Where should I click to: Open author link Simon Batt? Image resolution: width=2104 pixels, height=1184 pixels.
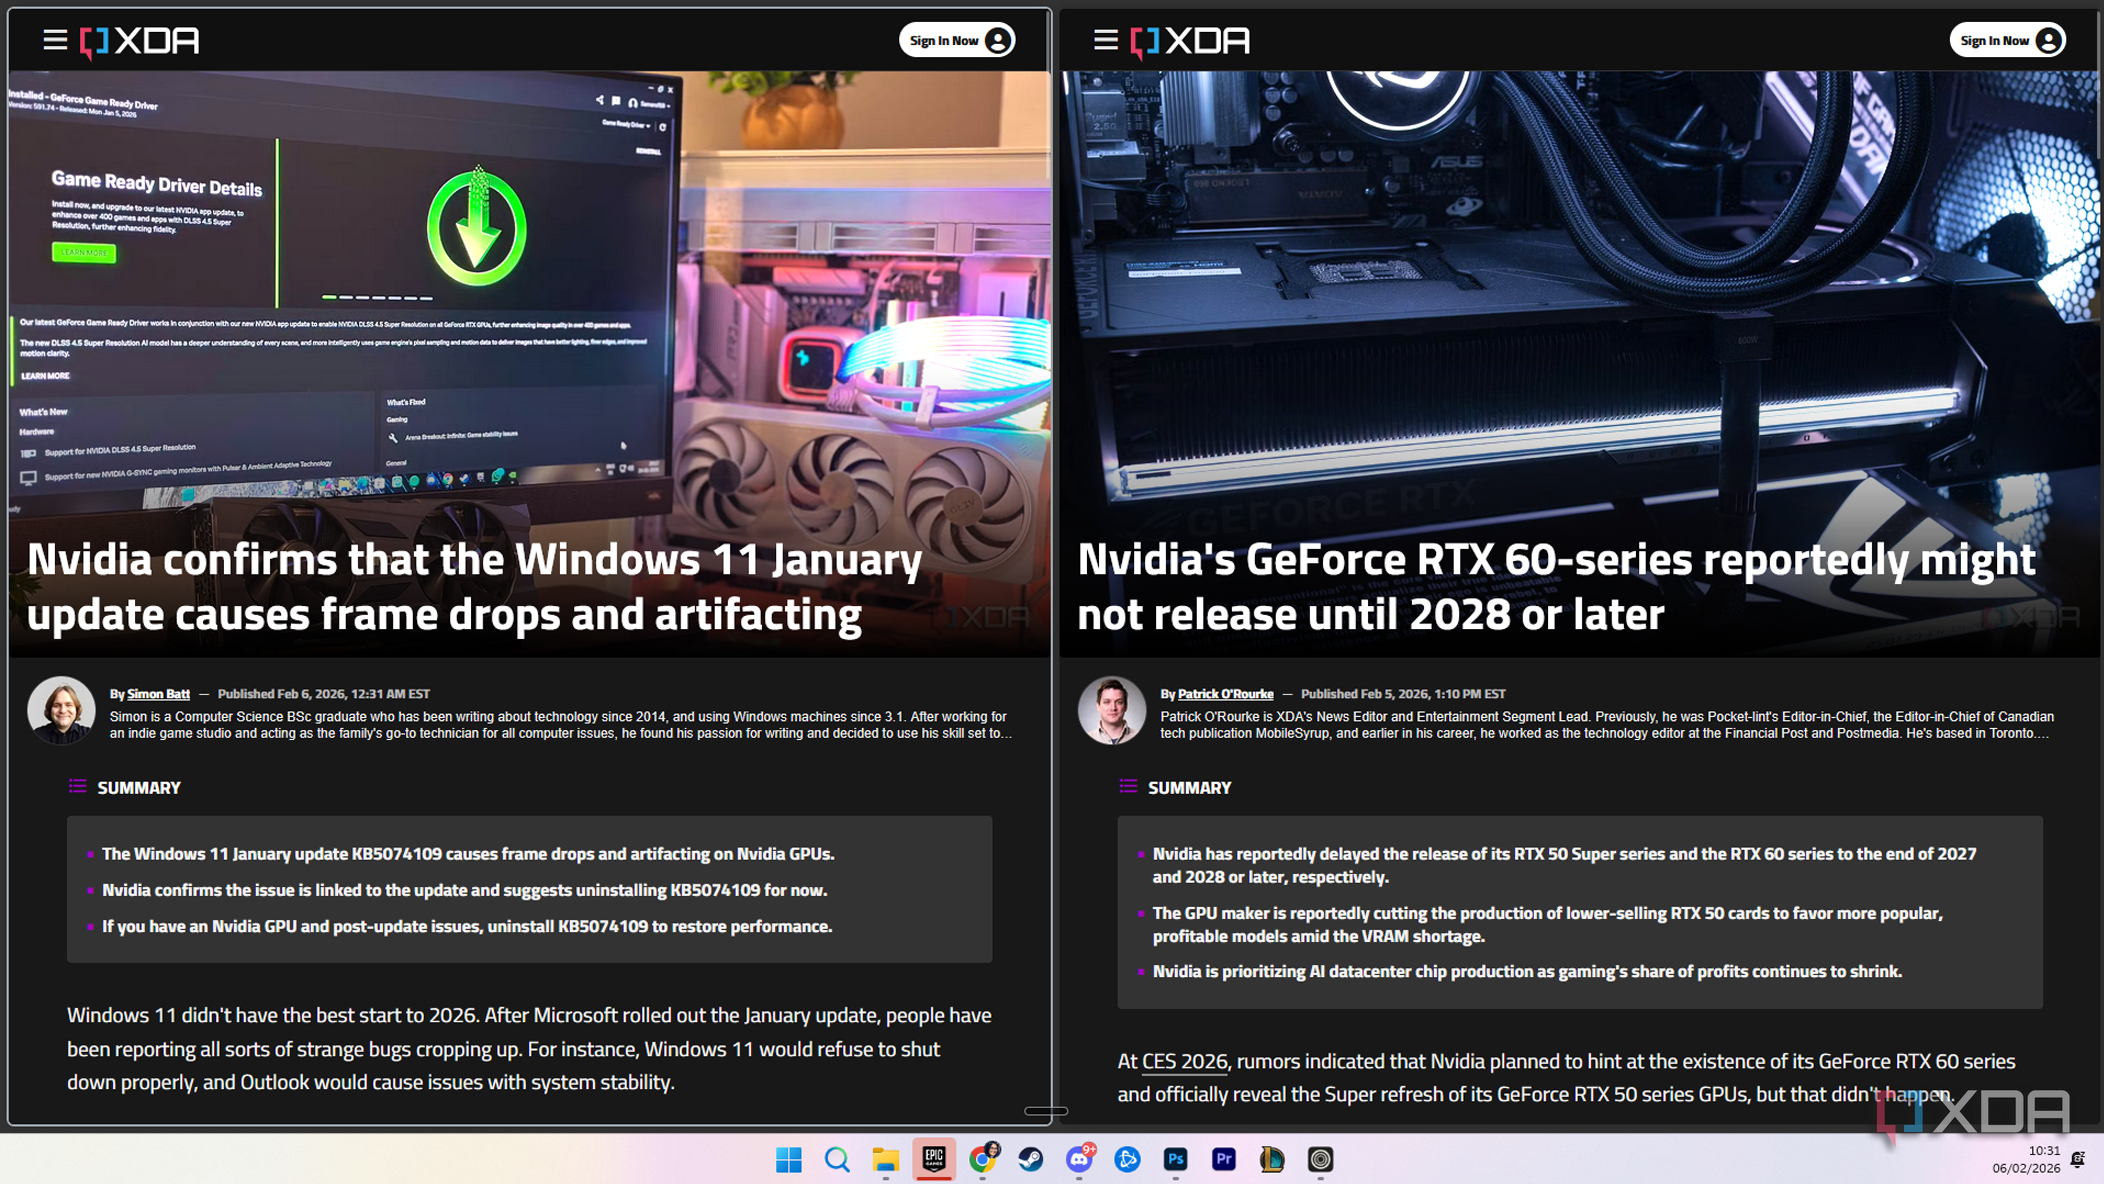(x=158, y=694)
